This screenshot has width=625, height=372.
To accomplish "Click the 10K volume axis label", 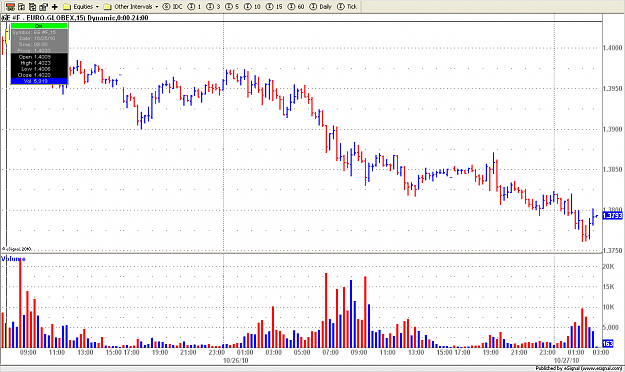I will pos(608,307).
